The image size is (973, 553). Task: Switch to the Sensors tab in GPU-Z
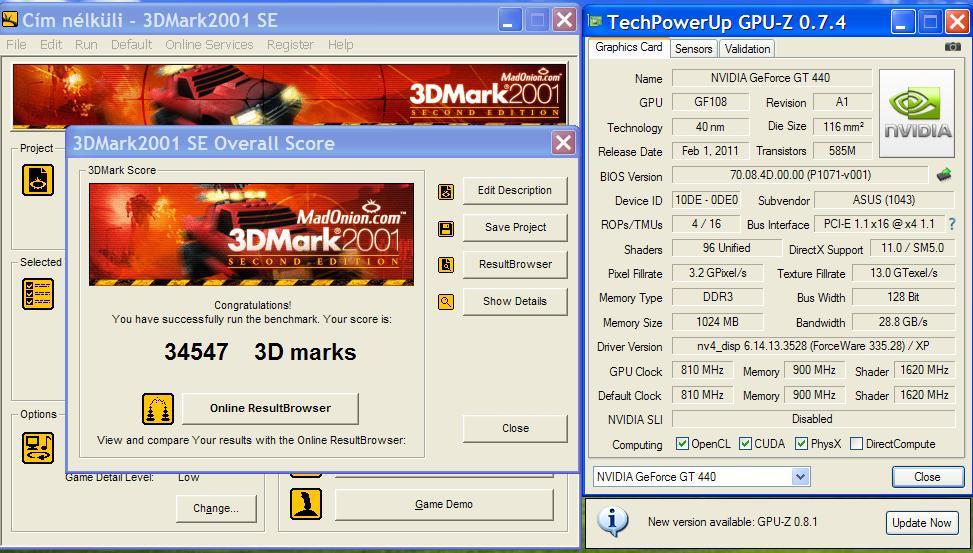coord(693,48)
